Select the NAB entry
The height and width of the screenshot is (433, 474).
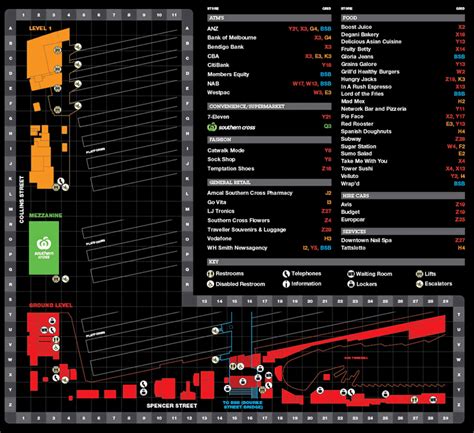click(x=269, y=84)
